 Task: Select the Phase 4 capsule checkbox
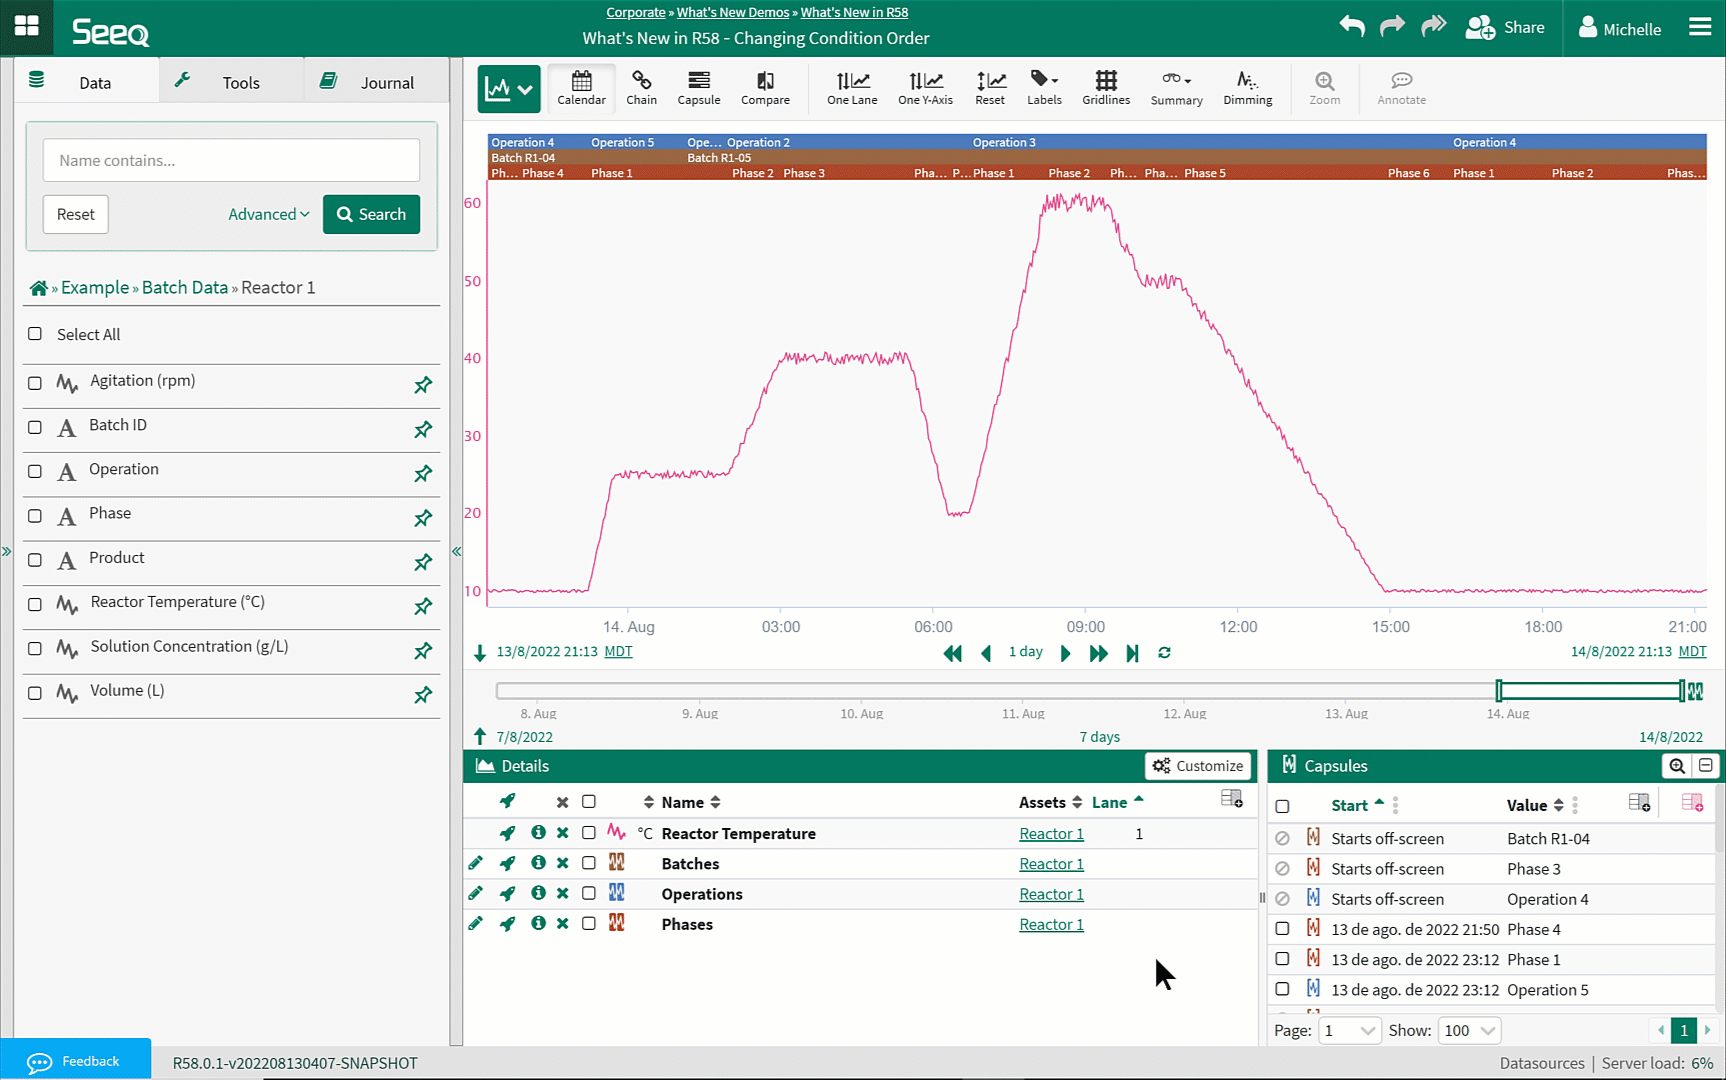pyautogui.click(x=1282, y=929)
